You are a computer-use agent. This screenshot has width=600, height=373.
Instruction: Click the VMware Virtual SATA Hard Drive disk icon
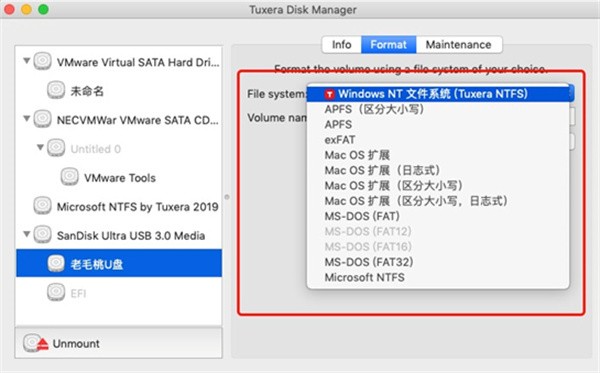click(42, 61)
